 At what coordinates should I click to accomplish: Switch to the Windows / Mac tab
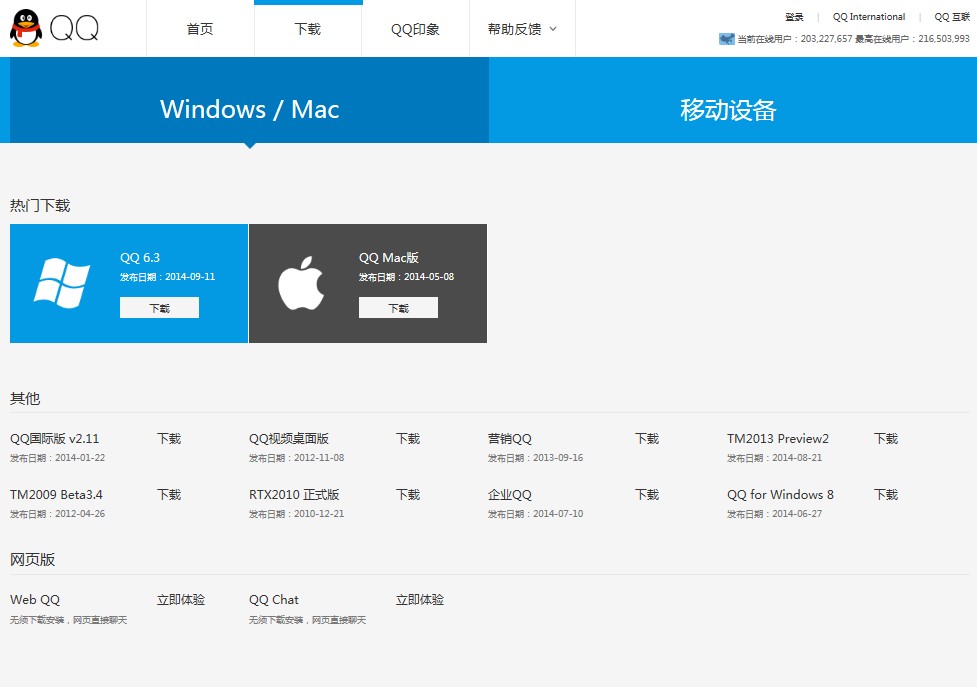click(x=249, y=100)
